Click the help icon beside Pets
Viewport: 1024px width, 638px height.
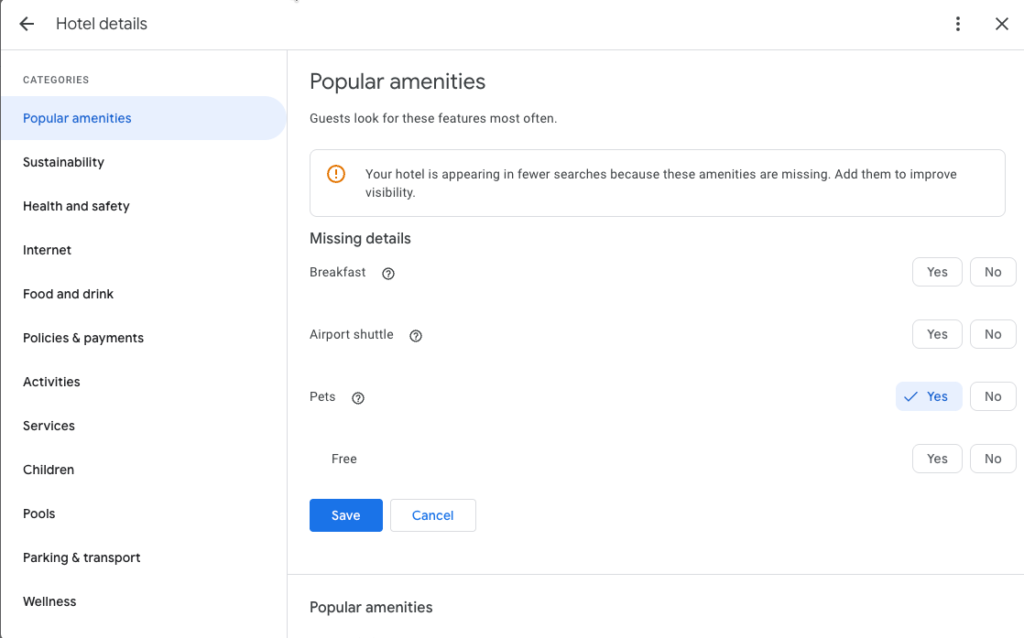coord(358,398)
